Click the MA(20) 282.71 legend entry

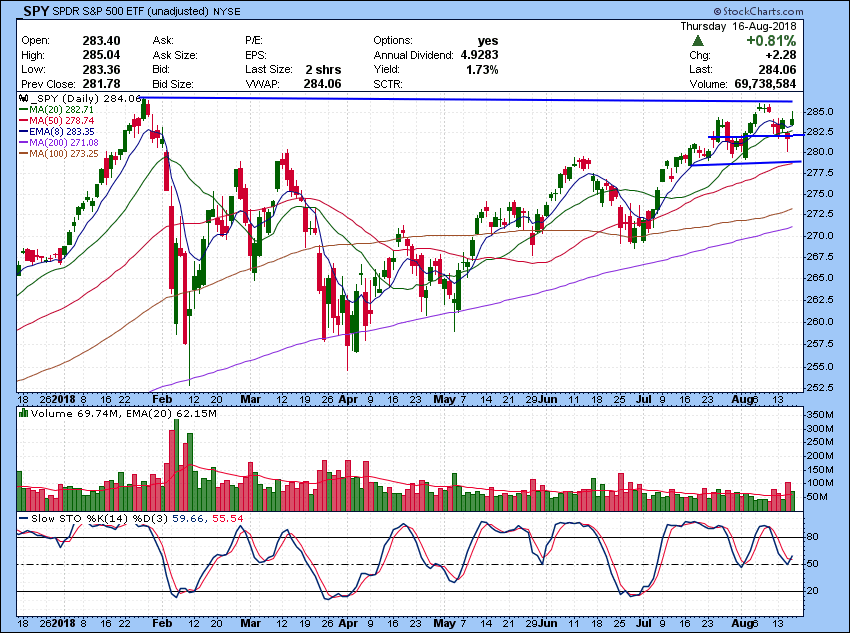(61, 109)
